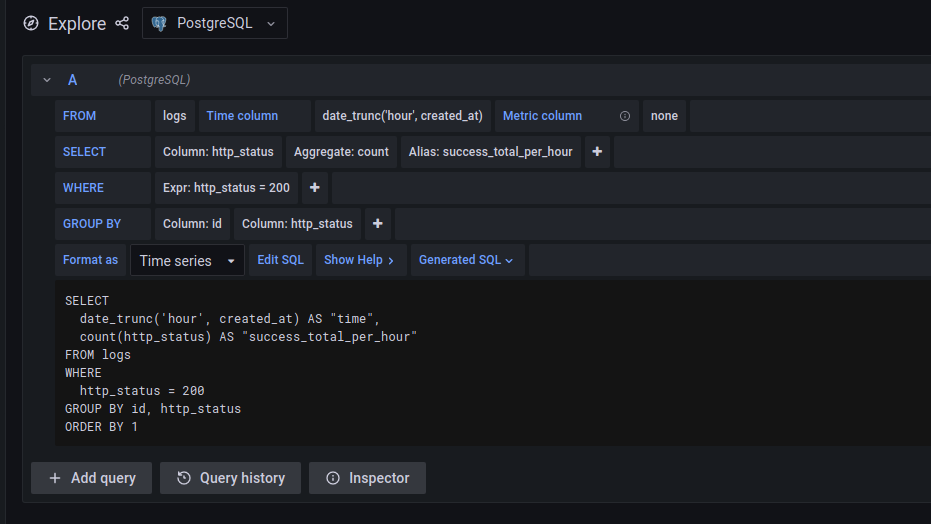Click the PostgreSQL elephant icon
This screenshot has height=524, width=931.
(x=159, y=23)
